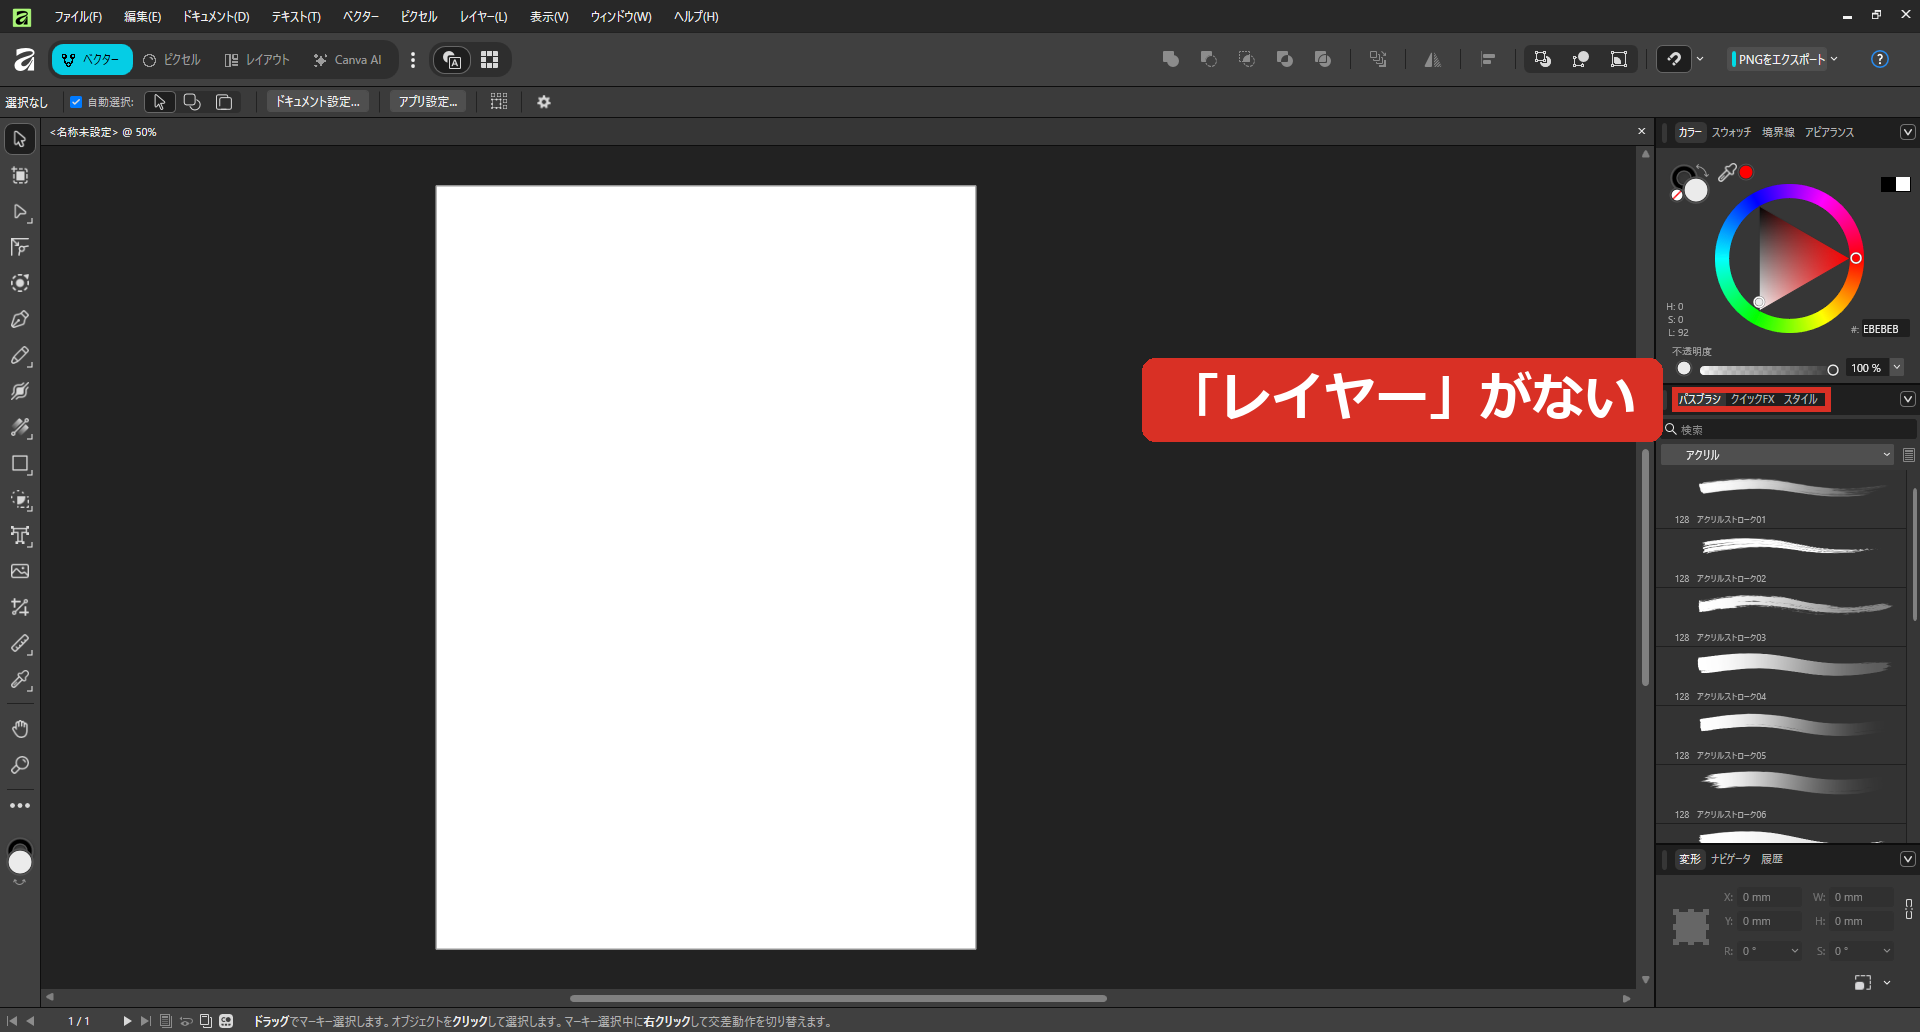Open the opacity 100% dropdown arrow
The image size is (1920, 1032).
click(x=1897, y=368)
